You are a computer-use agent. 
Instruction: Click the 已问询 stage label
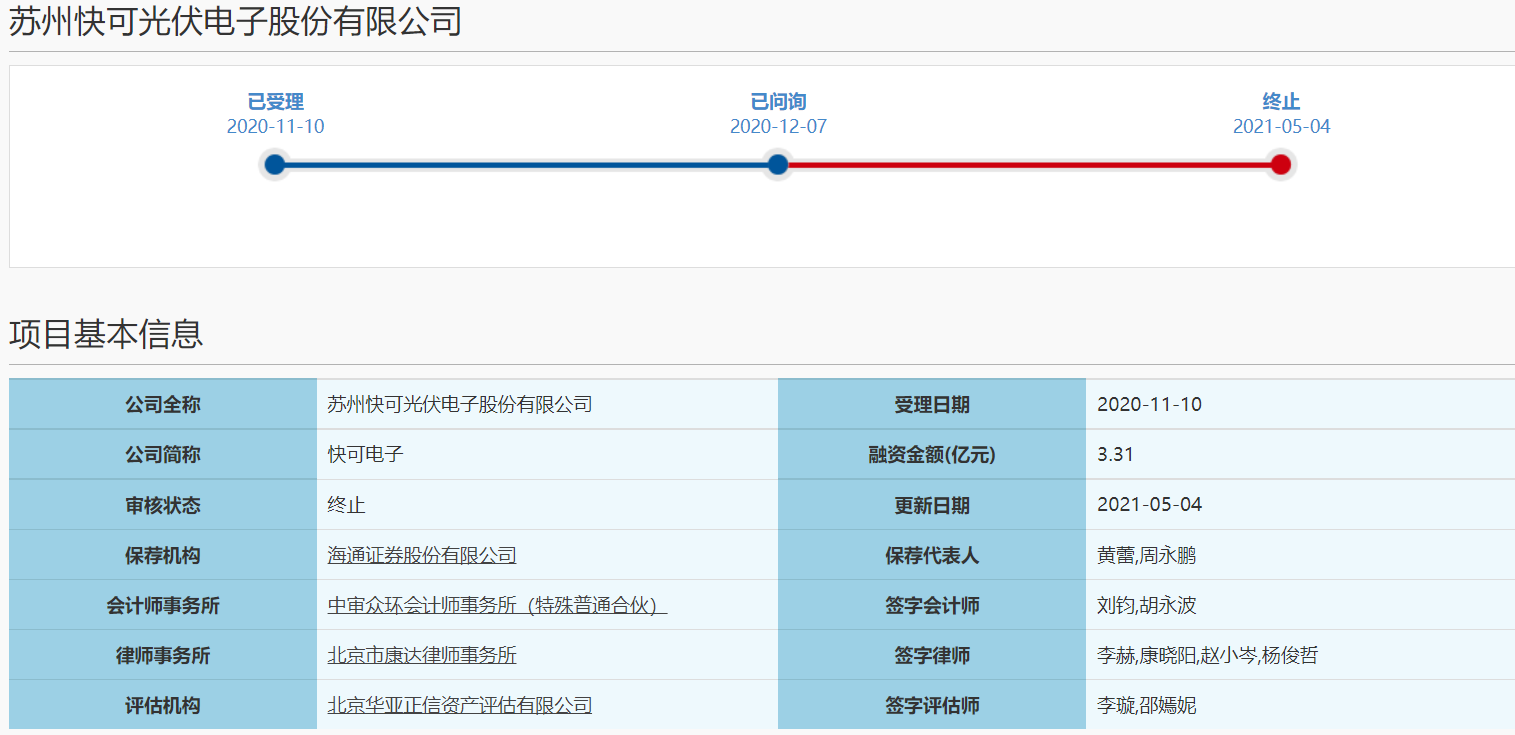click(x=778, y=101)
